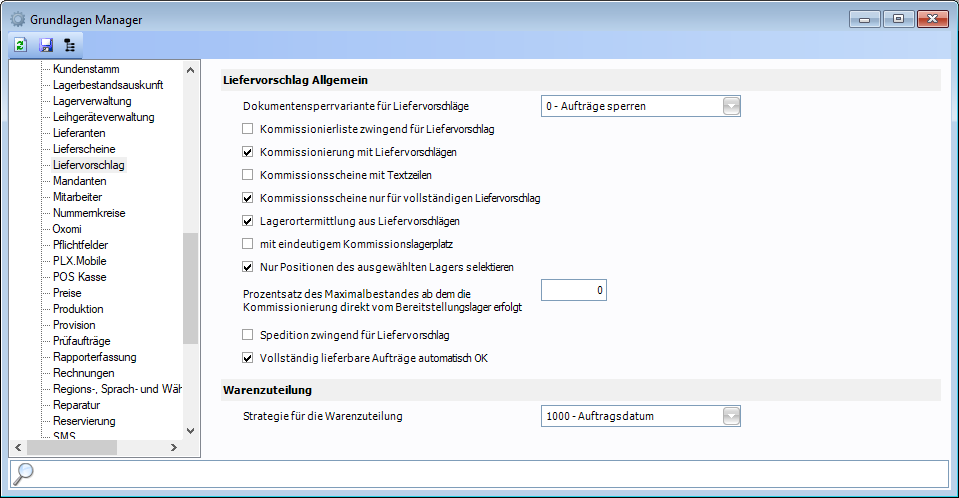959x498 pixels.
Task: Open Kundenstamm in the navigation tree
Action: click(85, 69)
